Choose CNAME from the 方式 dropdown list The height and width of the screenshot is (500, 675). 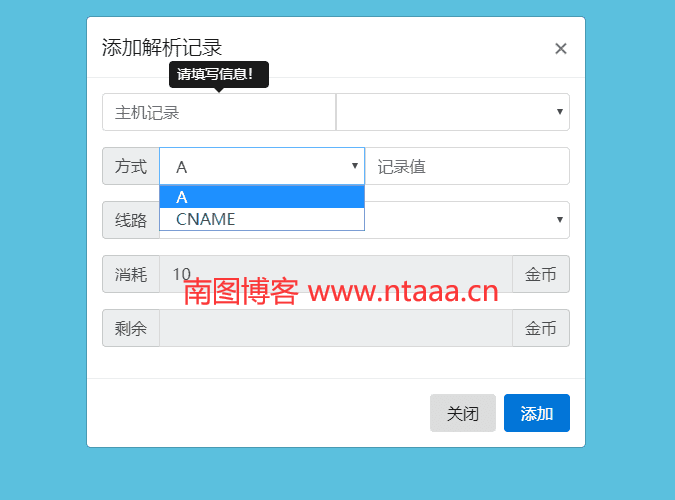click(x=262, y=219)
